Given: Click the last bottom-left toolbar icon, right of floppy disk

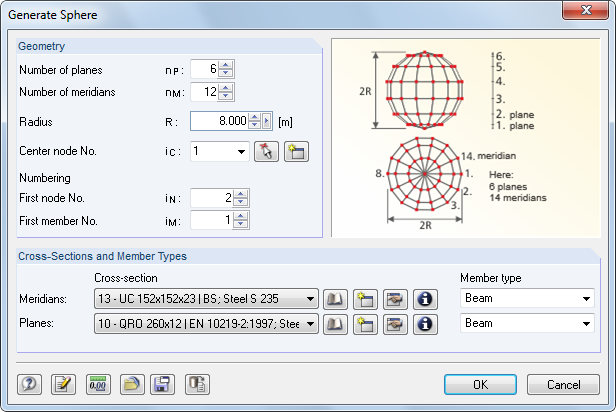Looking at the screenshot, I should point(197,384).
